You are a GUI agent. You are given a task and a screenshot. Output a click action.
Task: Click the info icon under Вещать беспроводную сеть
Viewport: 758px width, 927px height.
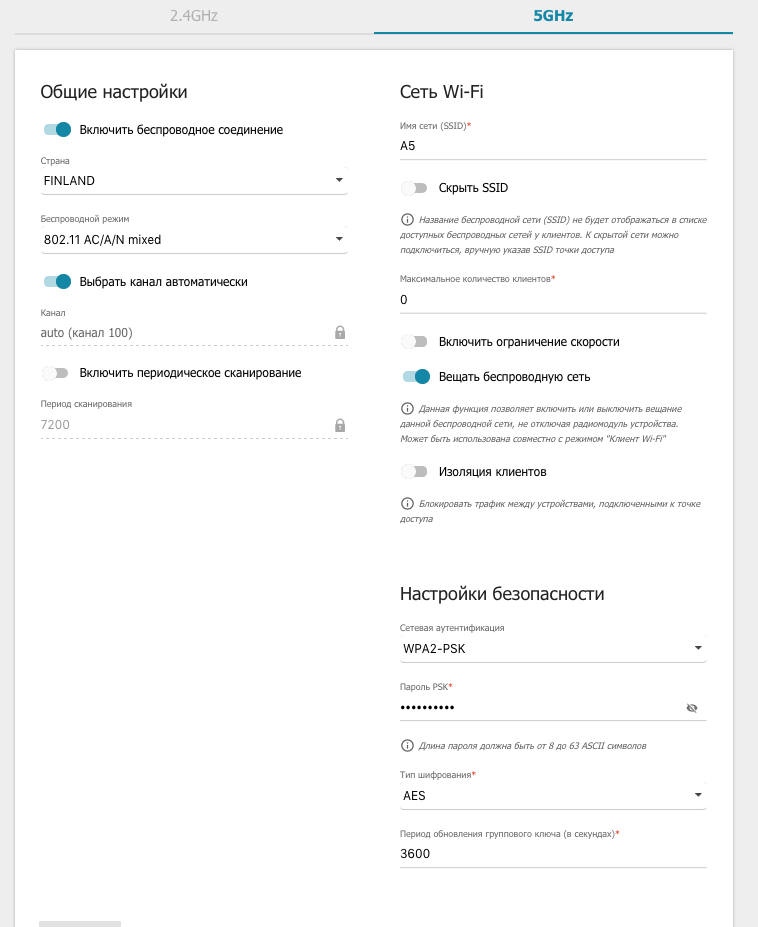click(407, 409)
